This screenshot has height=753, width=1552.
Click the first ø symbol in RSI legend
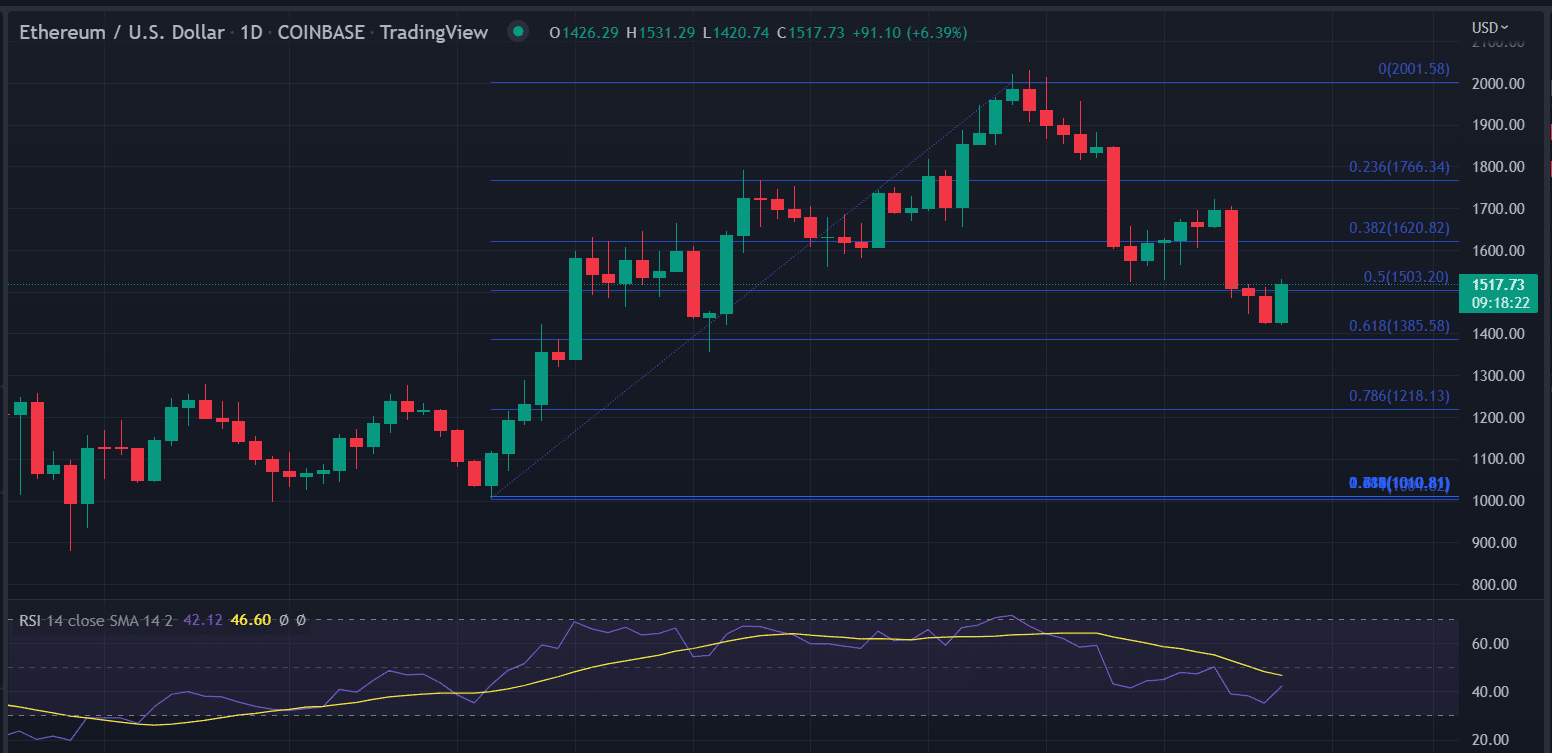tap(283, 620)
